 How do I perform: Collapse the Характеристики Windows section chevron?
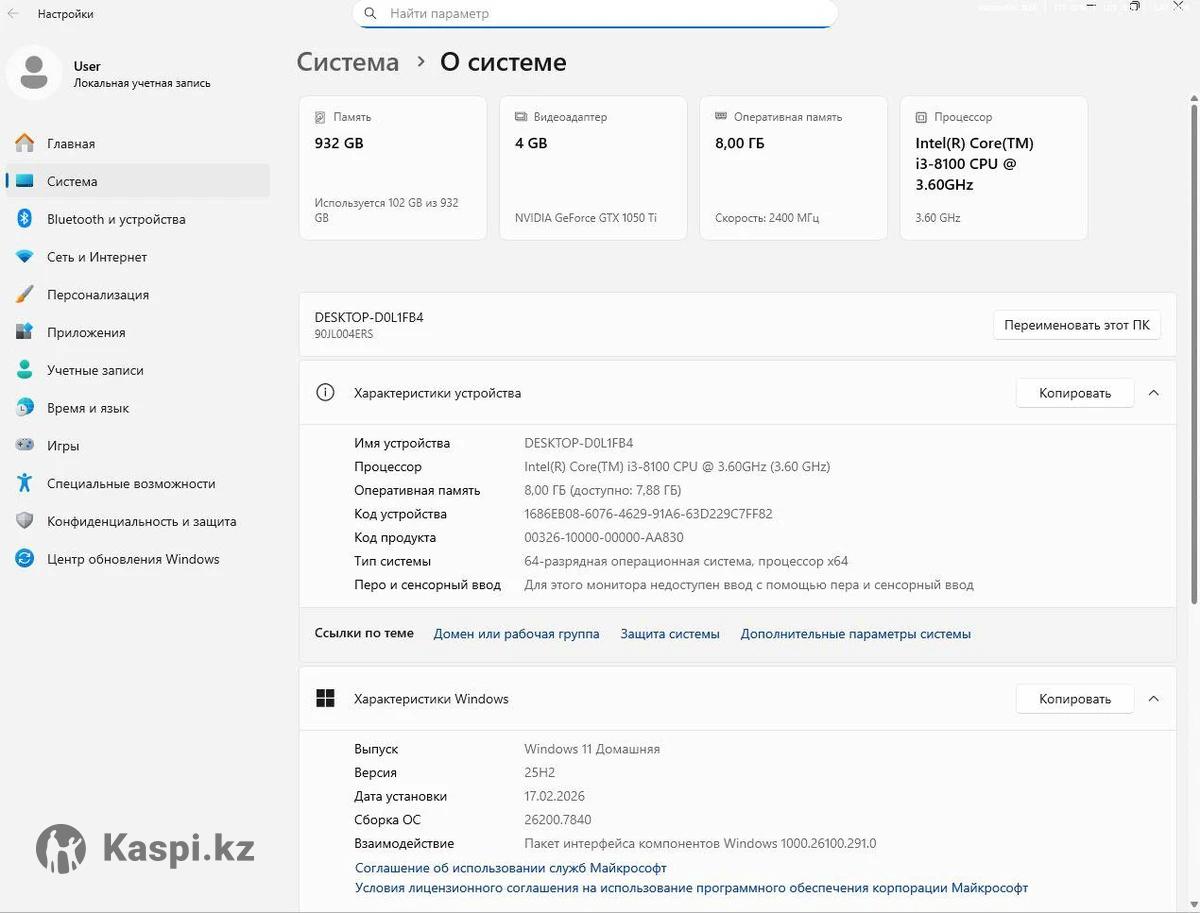(1153, 699)
